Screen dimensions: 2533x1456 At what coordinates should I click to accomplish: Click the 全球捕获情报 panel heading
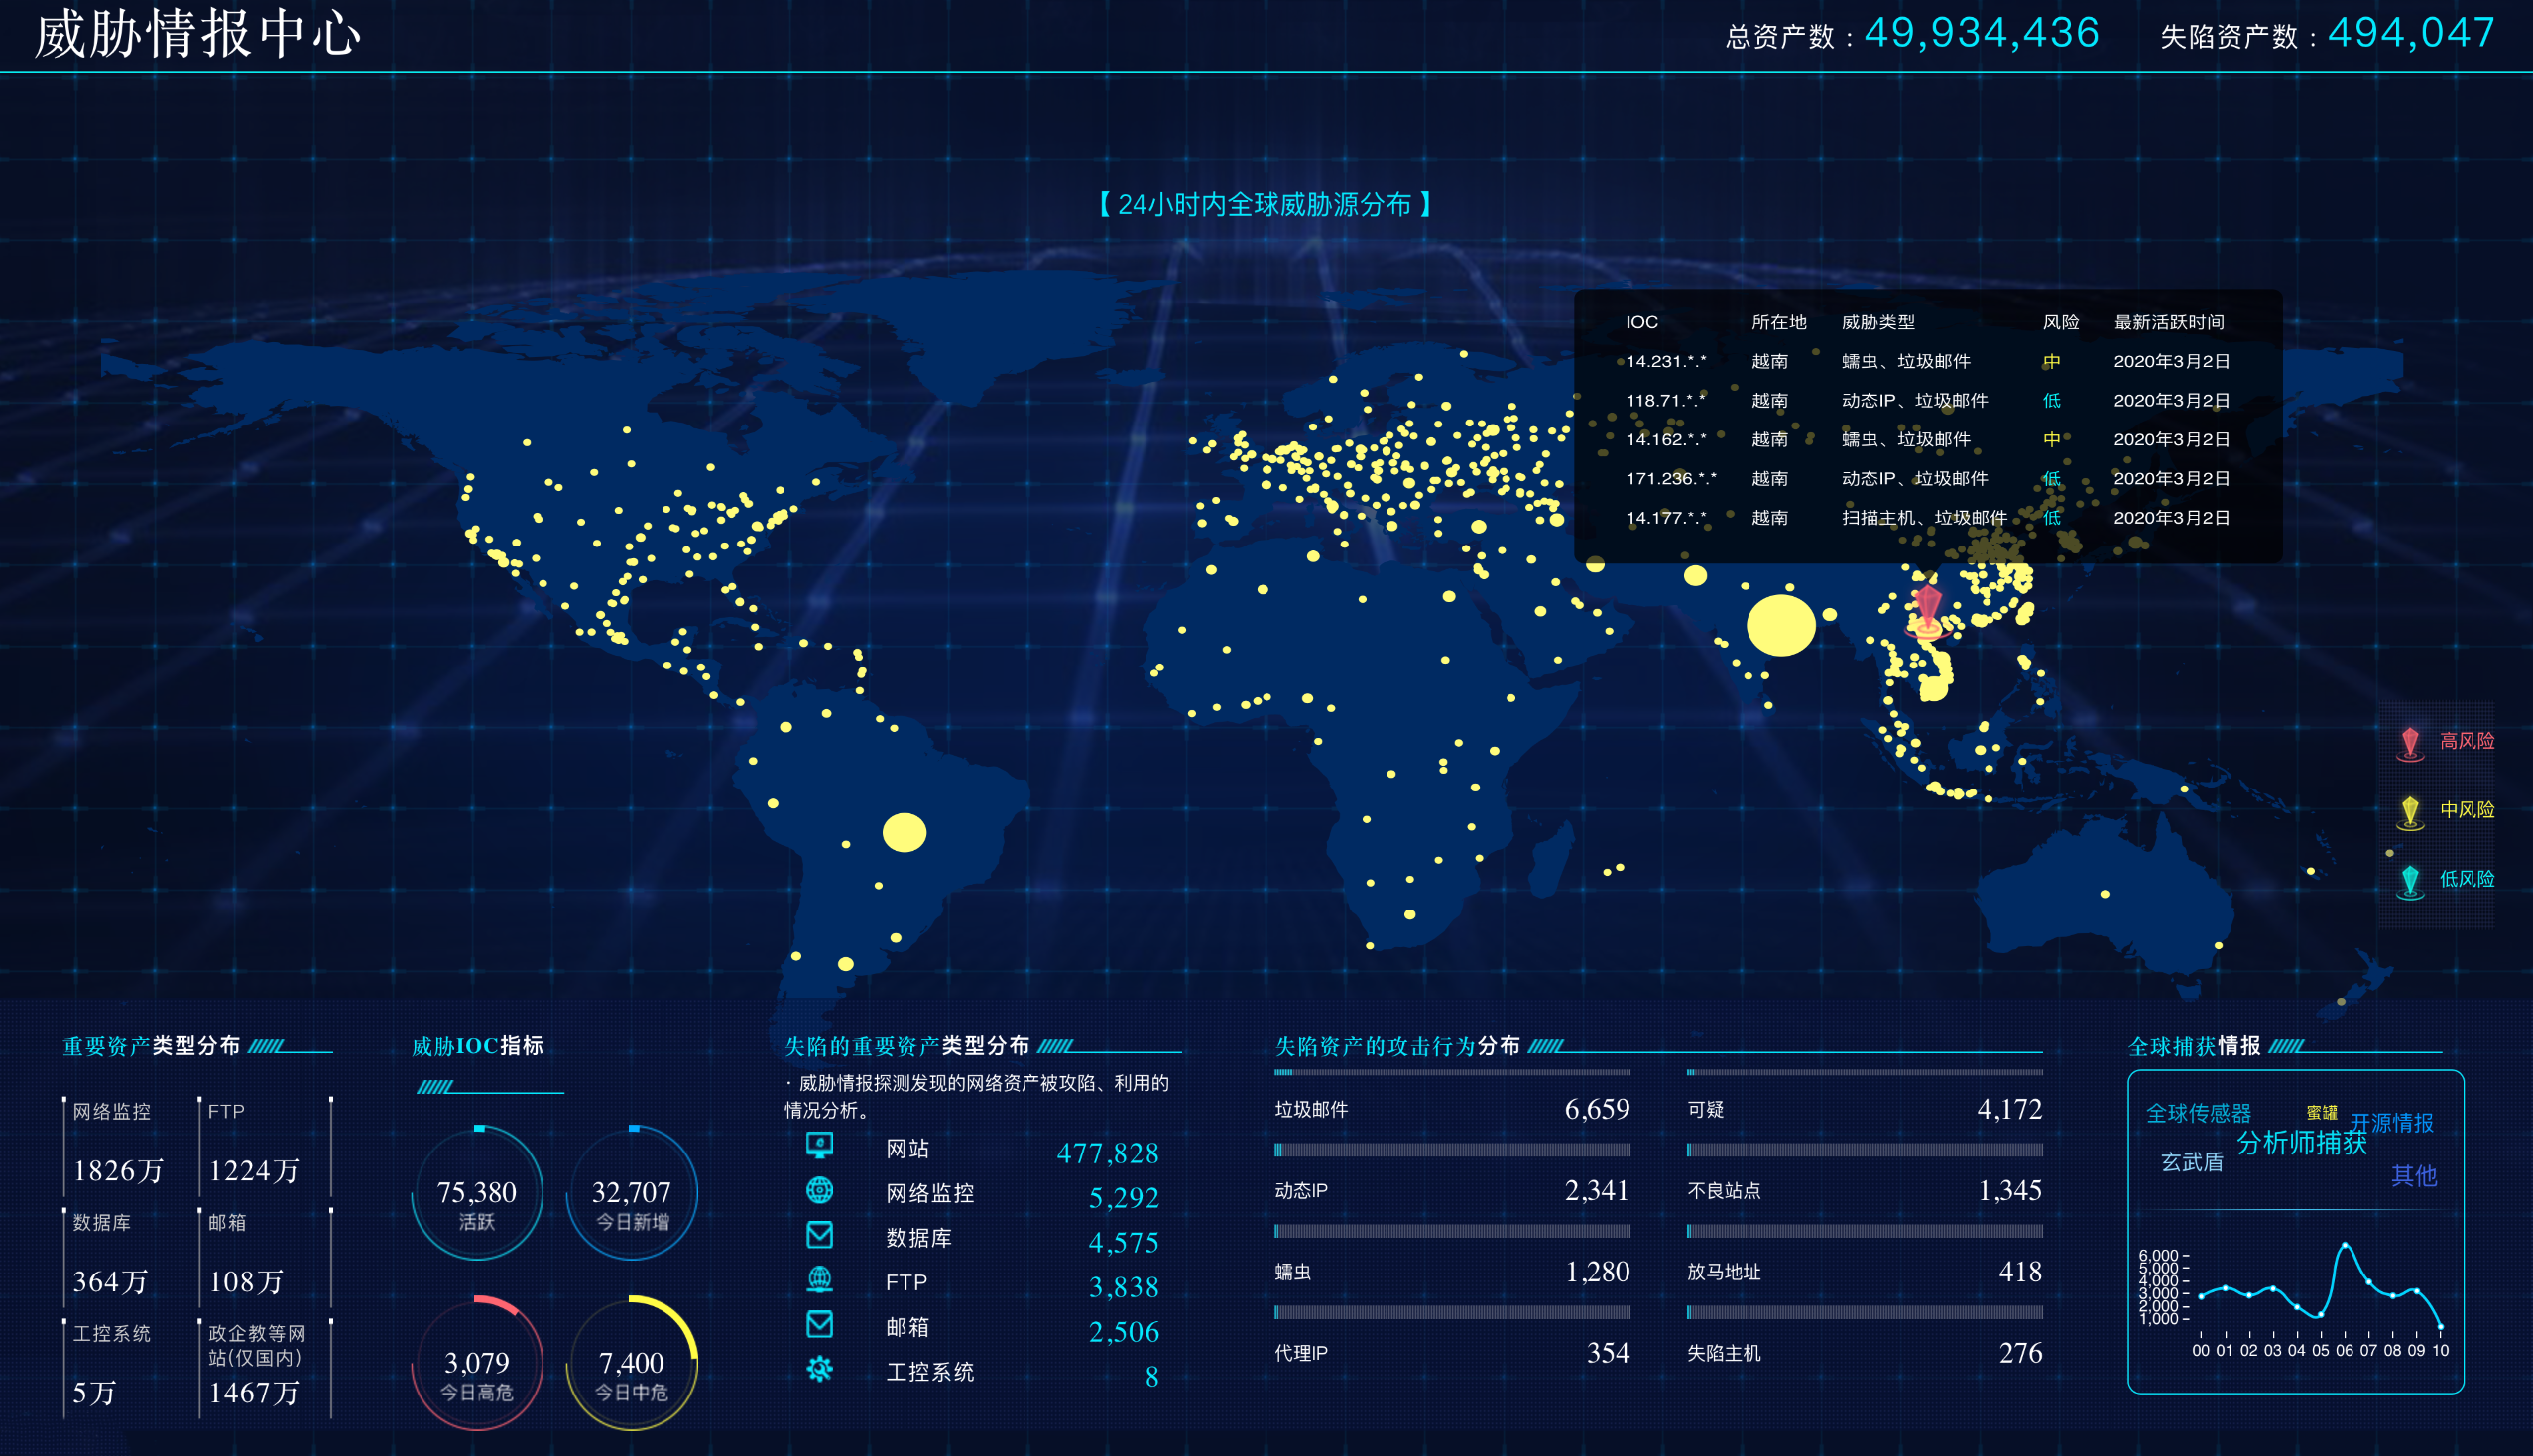[2195, 1046]
